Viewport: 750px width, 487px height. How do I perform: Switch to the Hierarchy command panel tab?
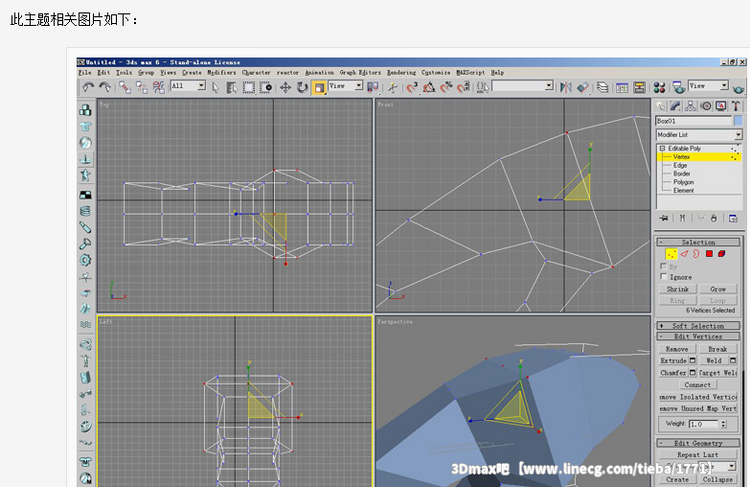tap(690, 106)
